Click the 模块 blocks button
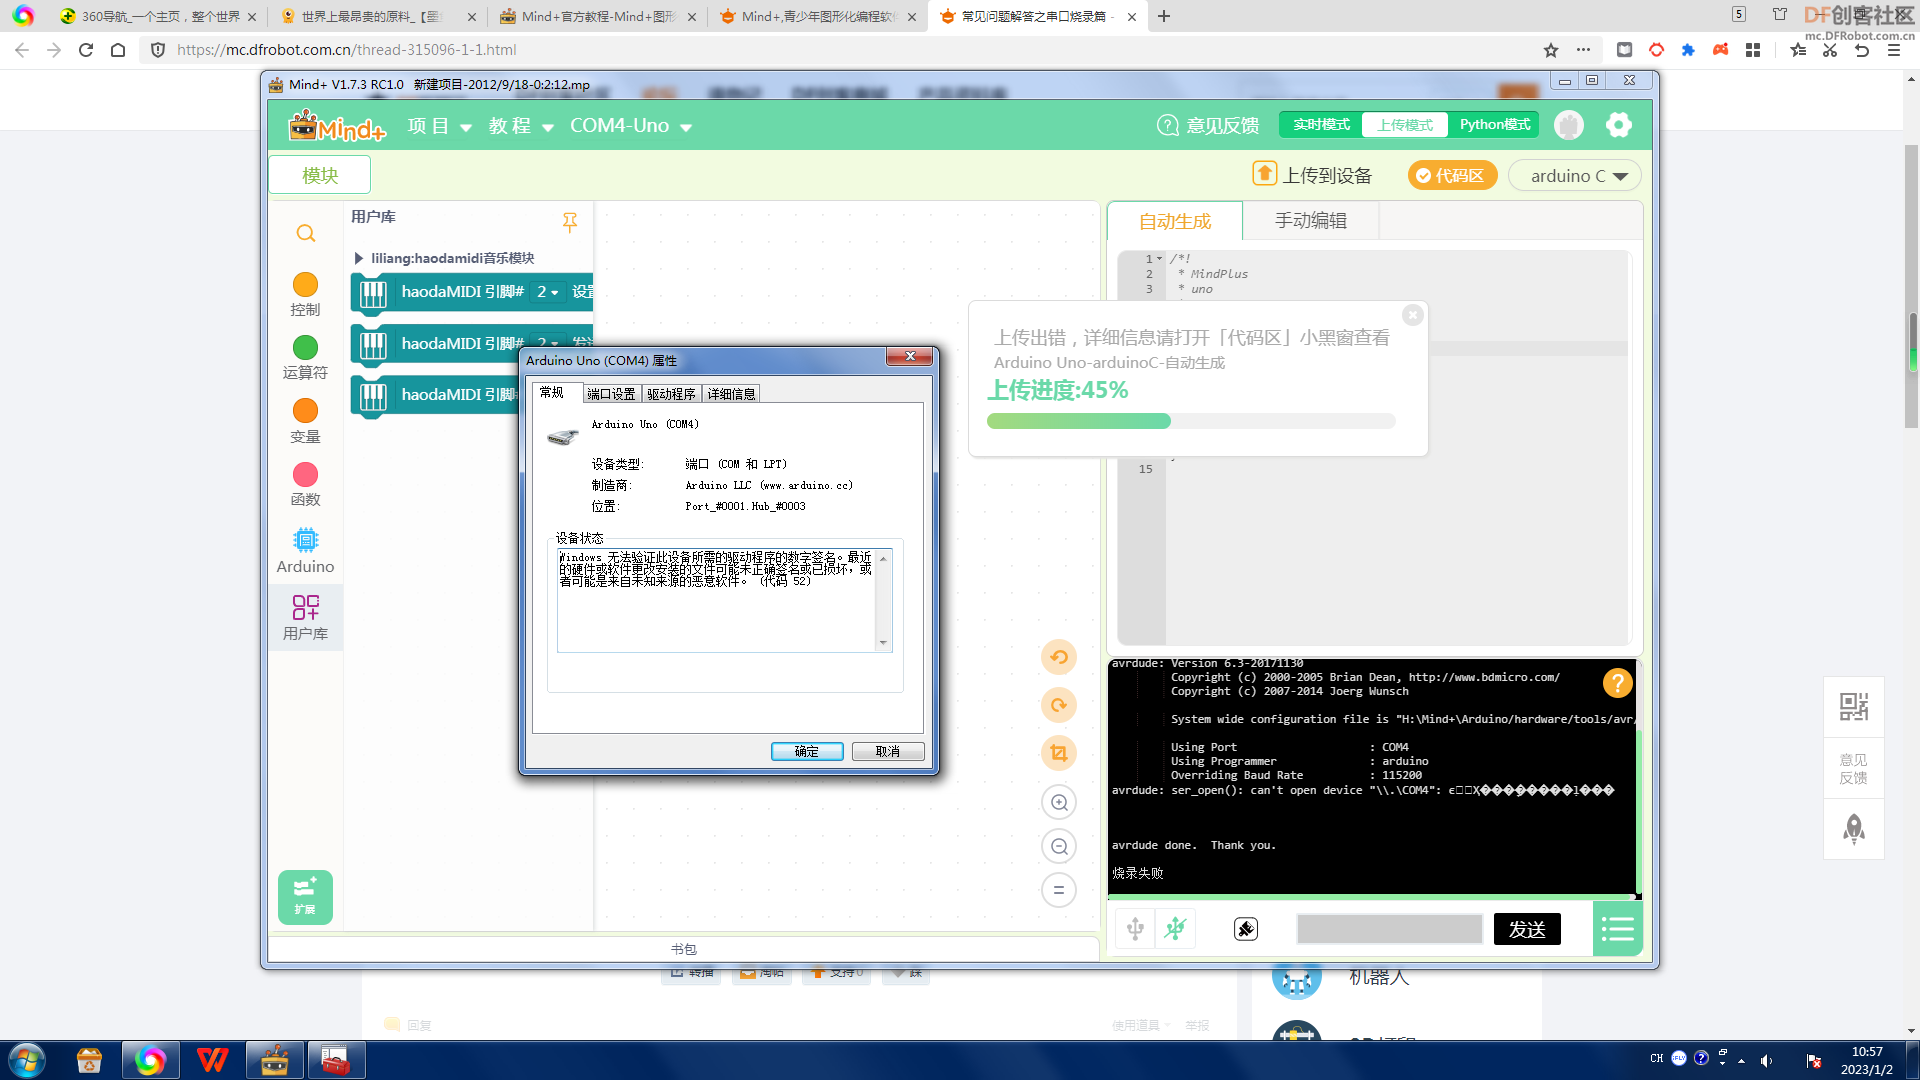 pos(320,175)
